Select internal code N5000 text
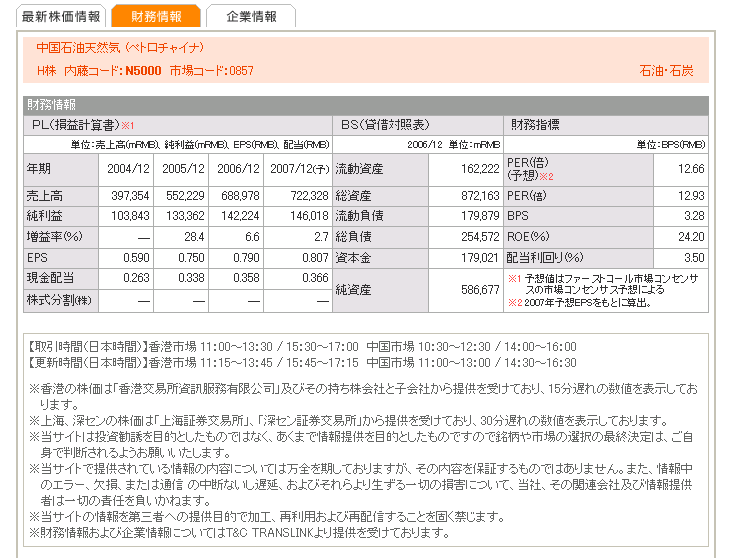Viewport: 746px width, 558px height. point(143,71)
